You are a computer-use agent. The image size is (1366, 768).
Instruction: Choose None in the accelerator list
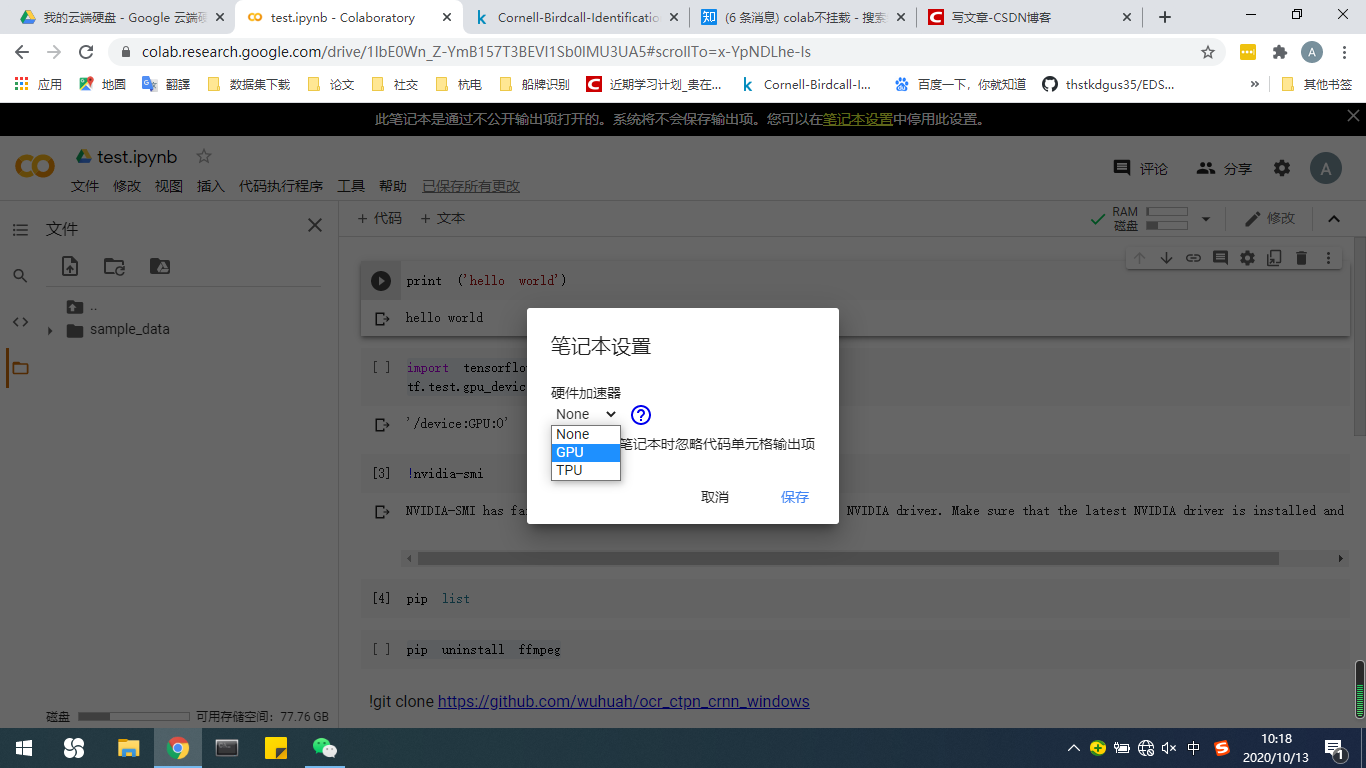586,434
